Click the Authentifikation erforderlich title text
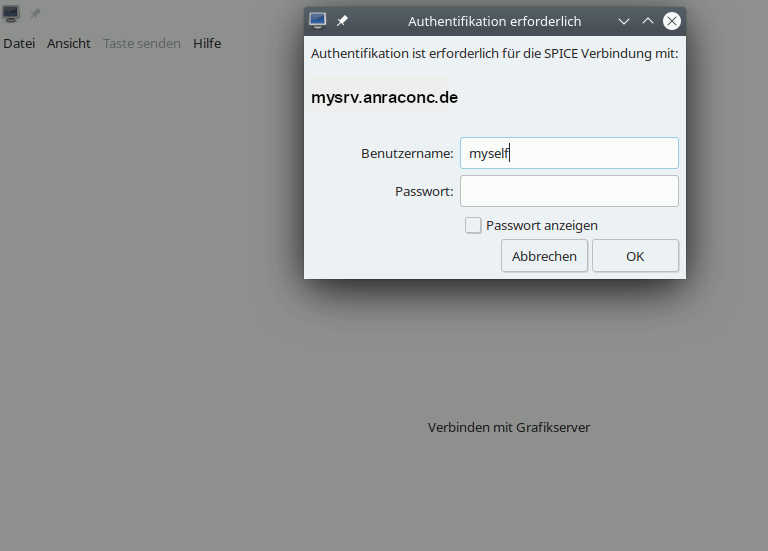The width and height of the screenshot is (768, 551). (x=495, y=22)
